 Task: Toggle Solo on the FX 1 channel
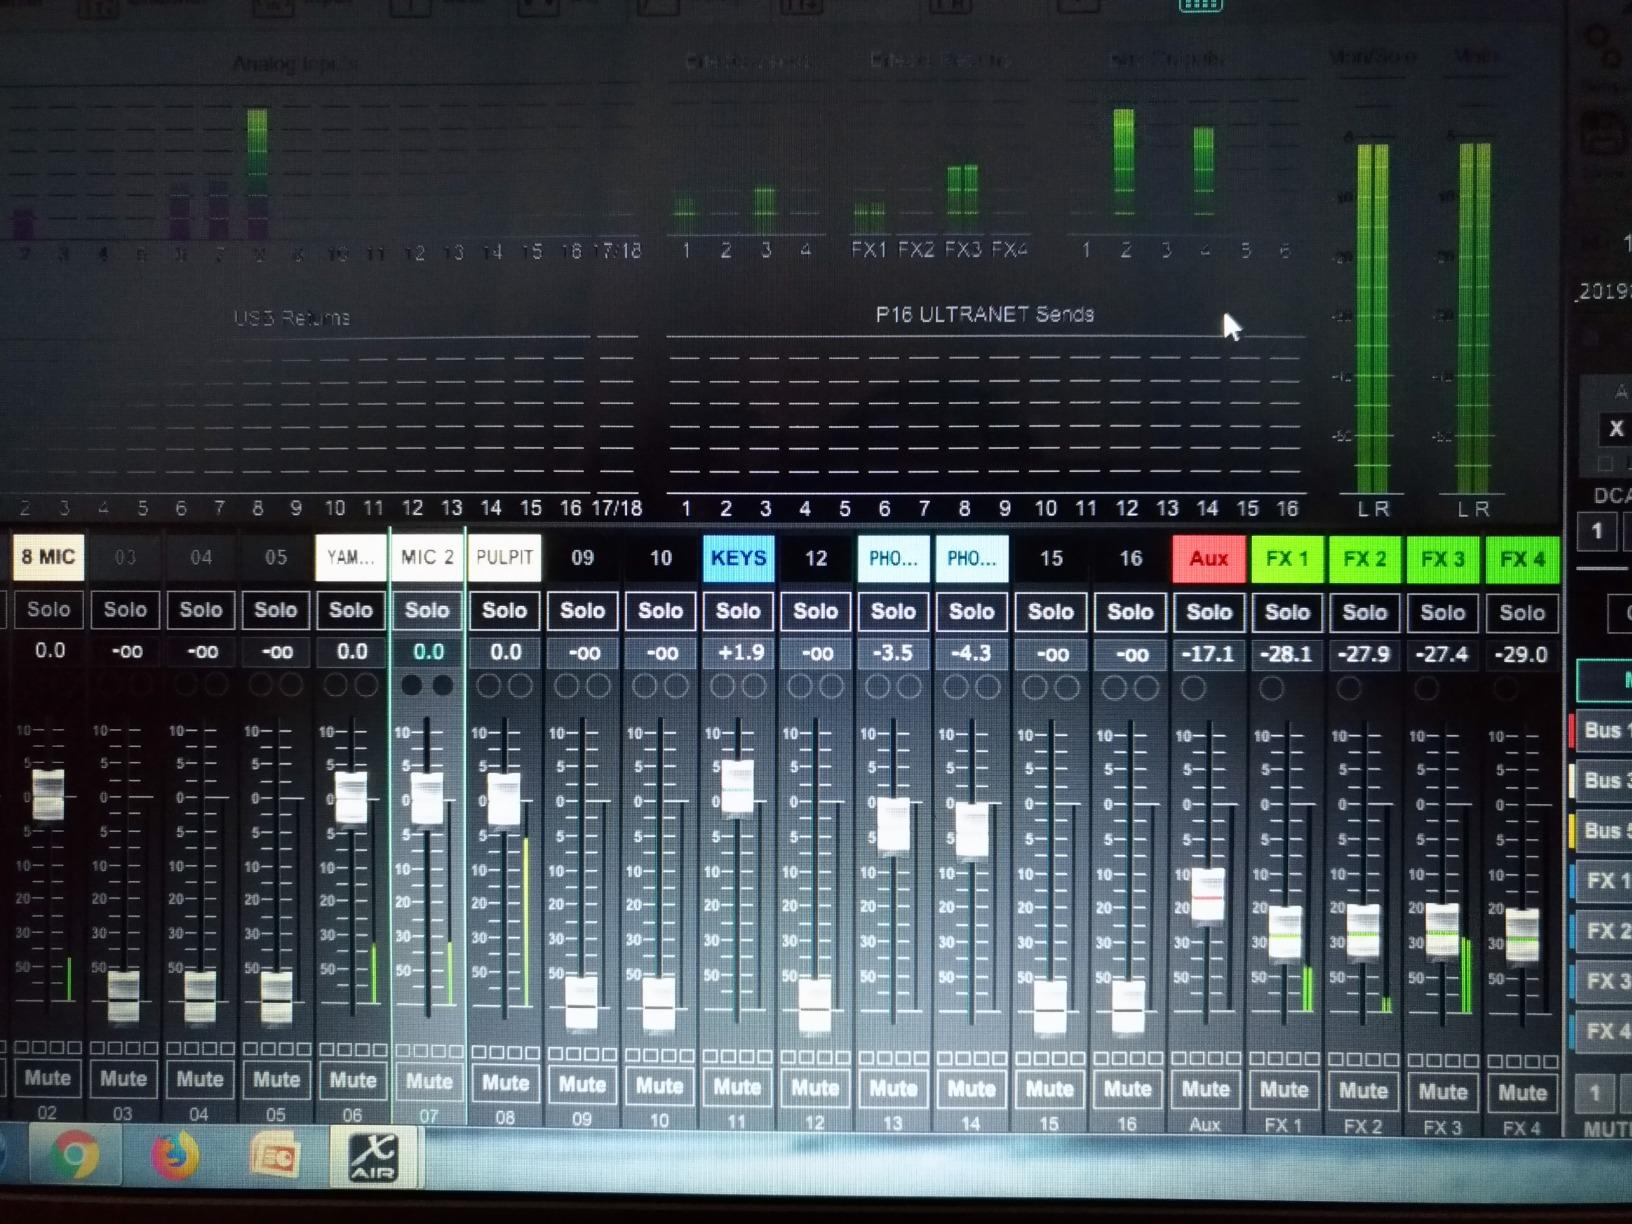[1287, 612]
